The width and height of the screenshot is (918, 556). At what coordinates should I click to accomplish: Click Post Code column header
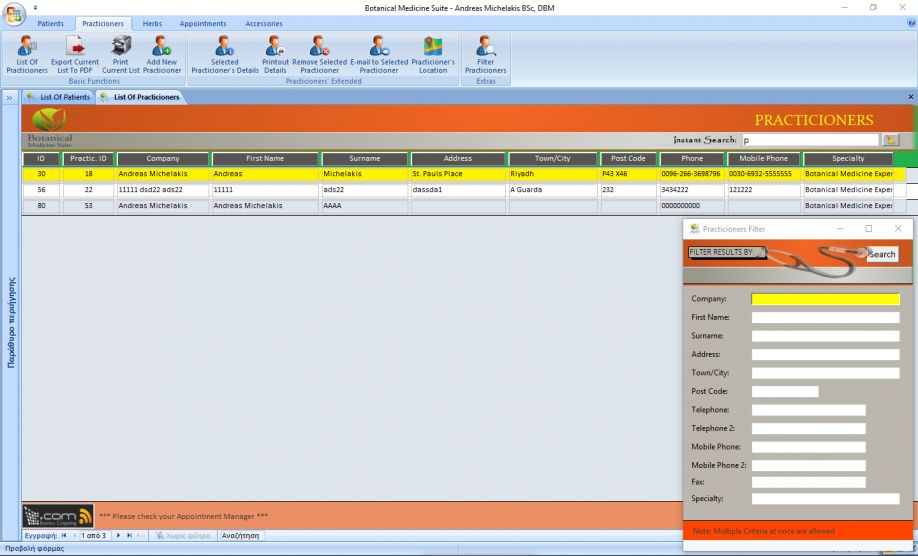(x=628, y=159)
